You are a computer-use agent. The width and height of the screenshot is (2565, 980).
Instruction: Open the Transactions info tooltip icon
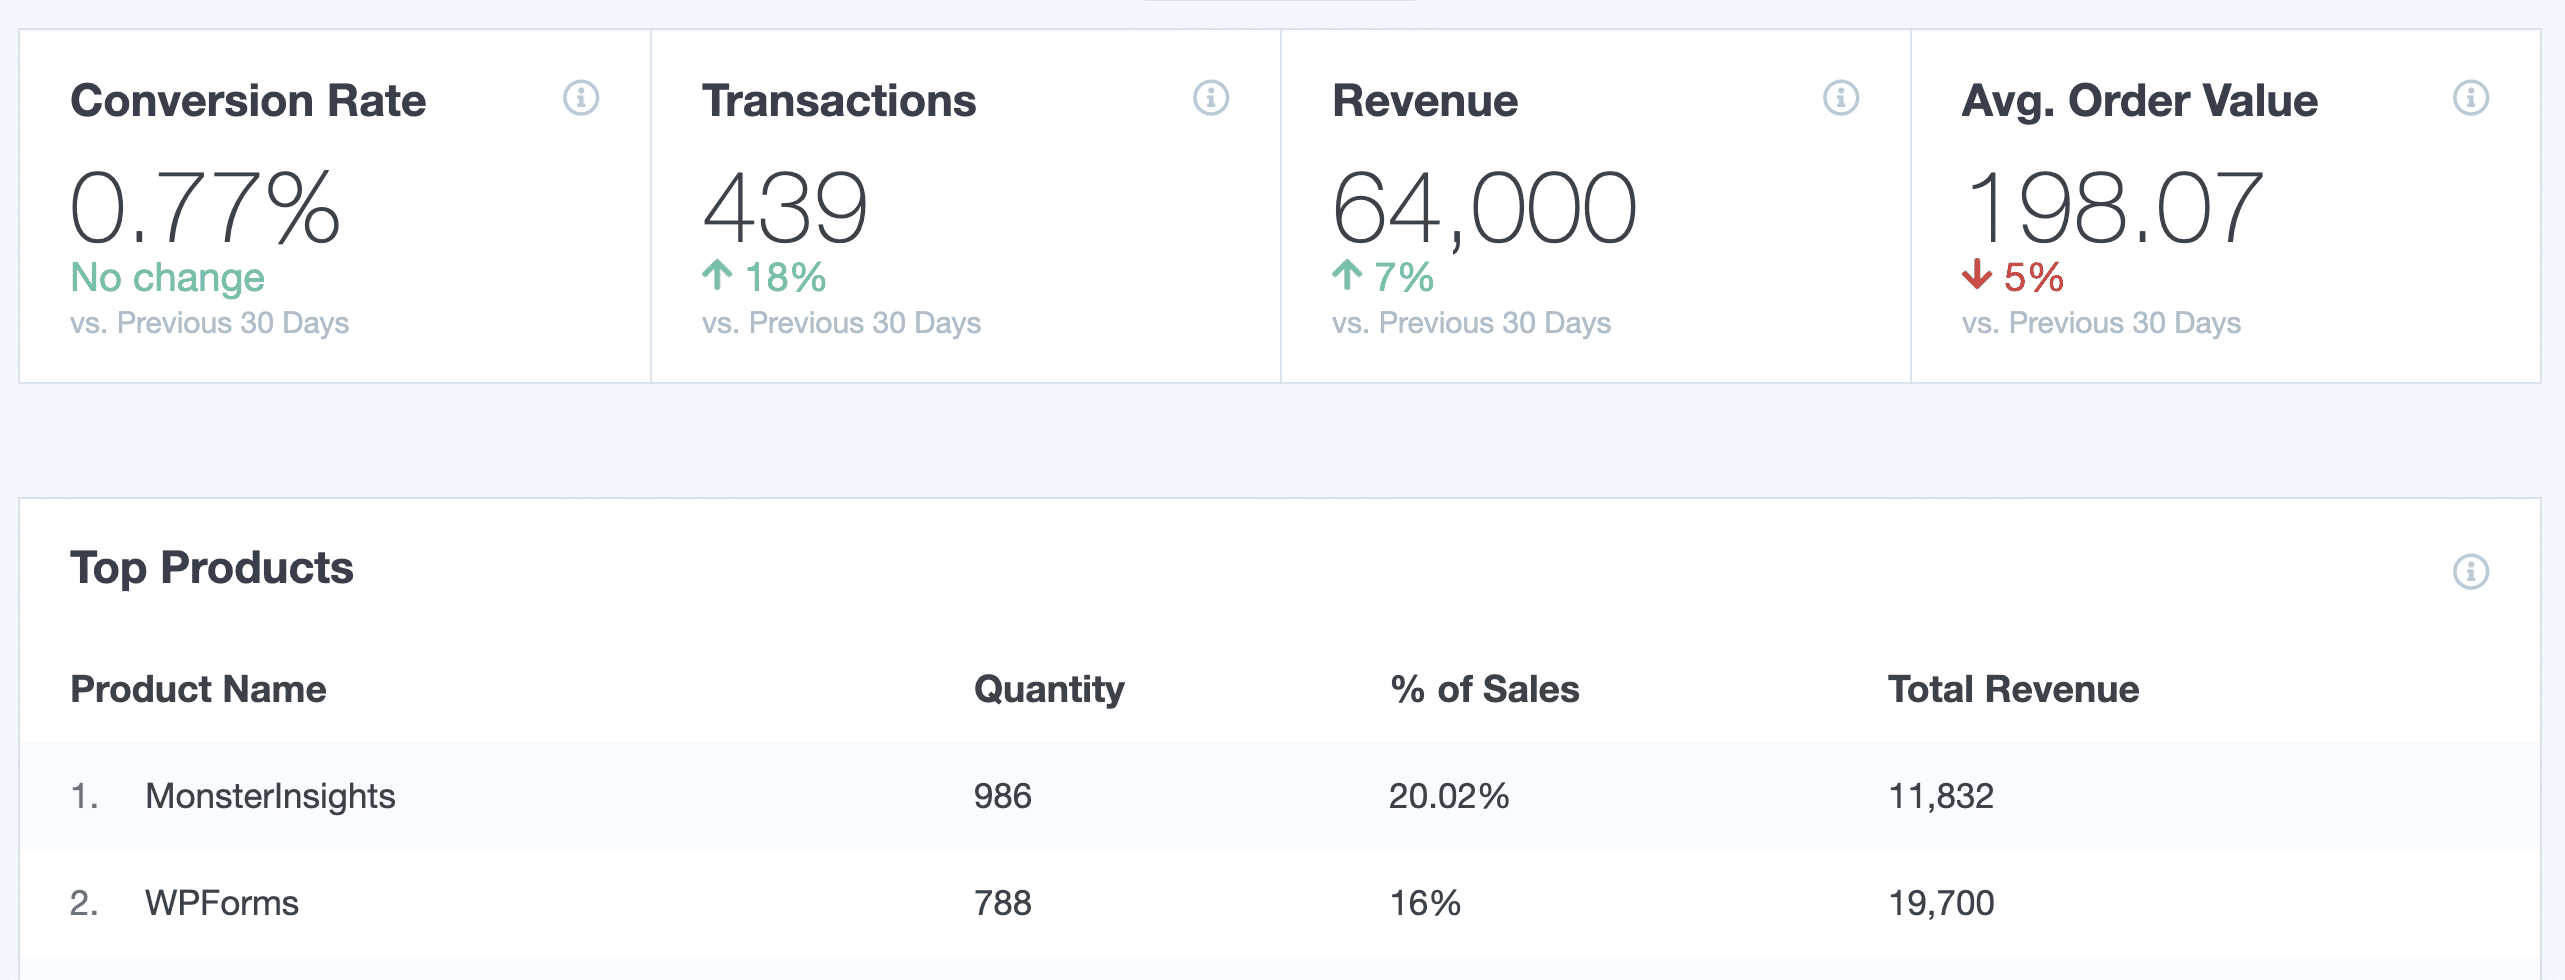[1210, 98]
